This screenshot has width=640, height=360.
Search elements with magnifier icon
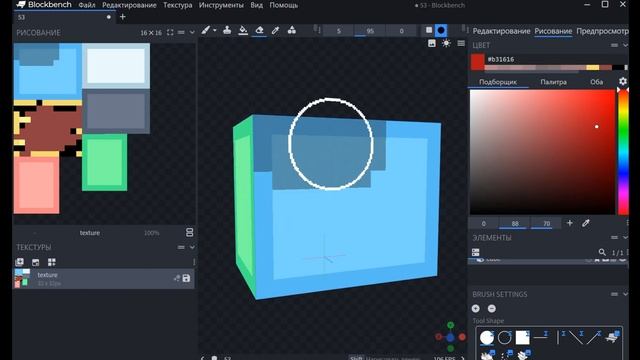tap(602, 252)
